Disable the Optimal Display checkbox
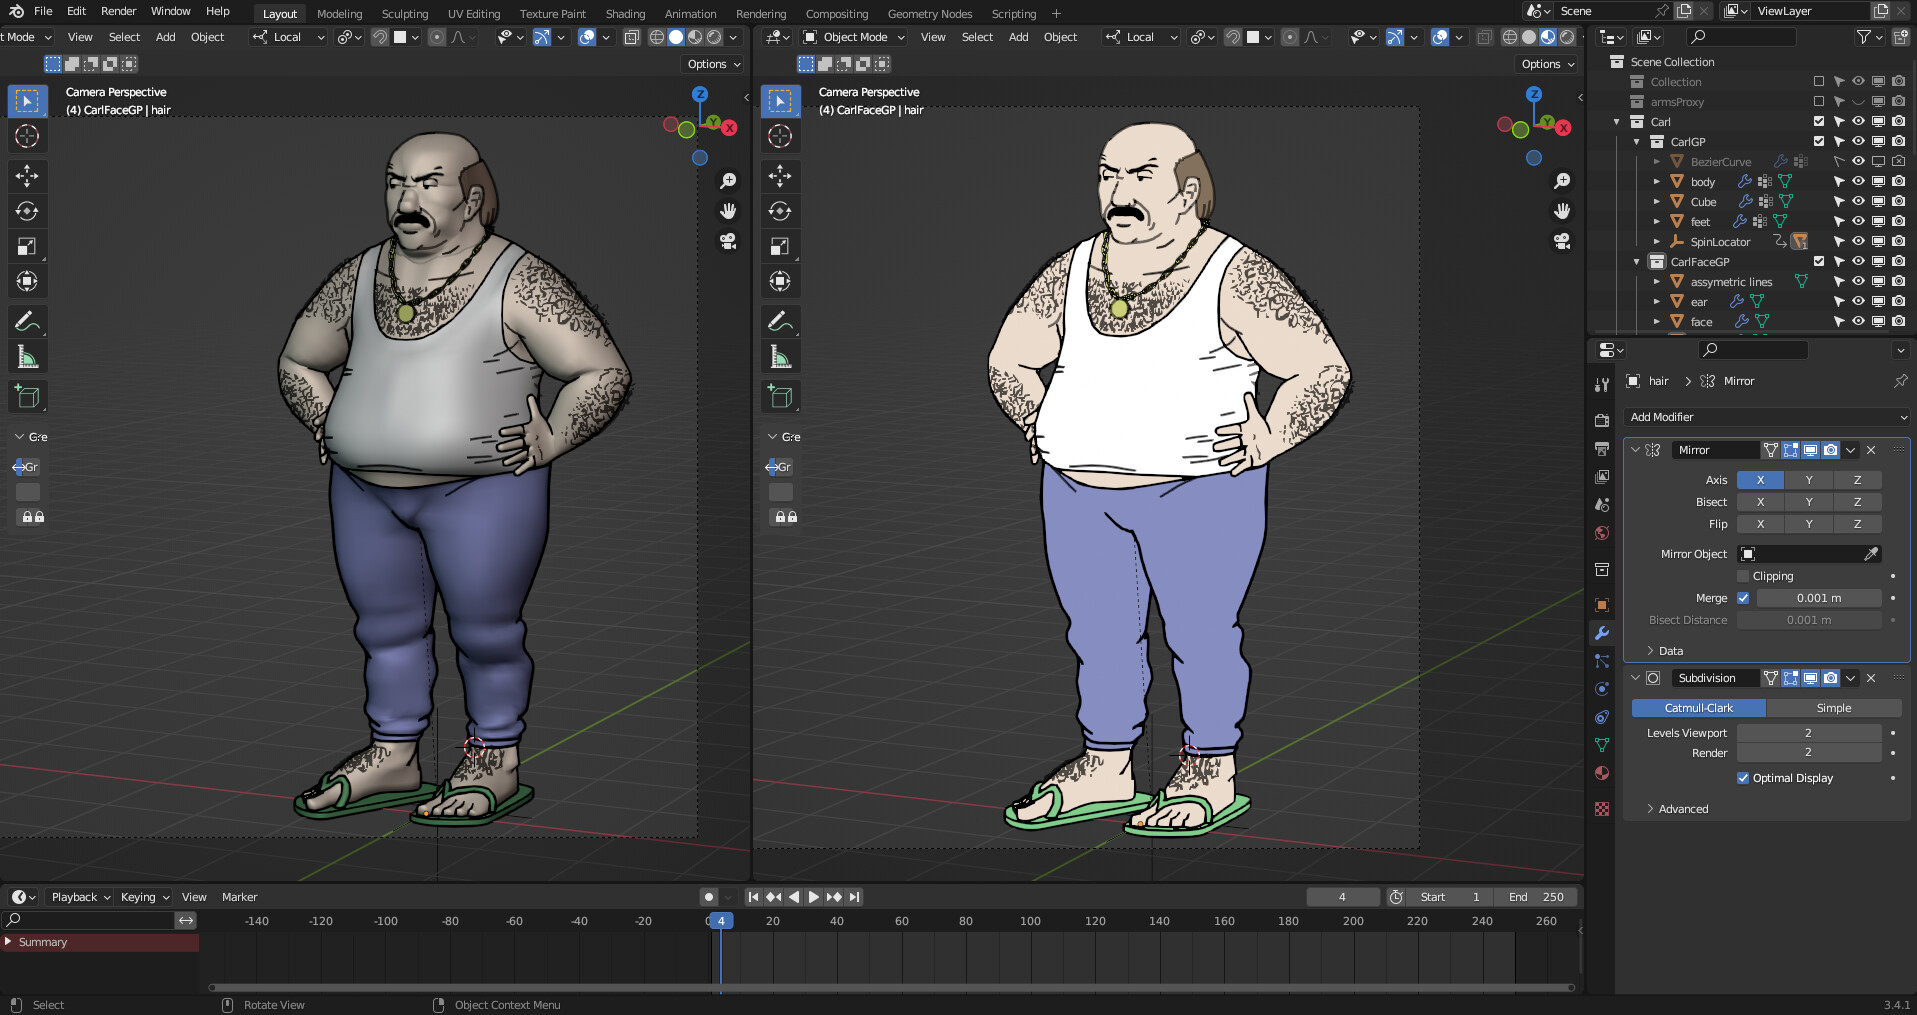This screenshot has height=1015, width=1917. tap(1743, 778)
